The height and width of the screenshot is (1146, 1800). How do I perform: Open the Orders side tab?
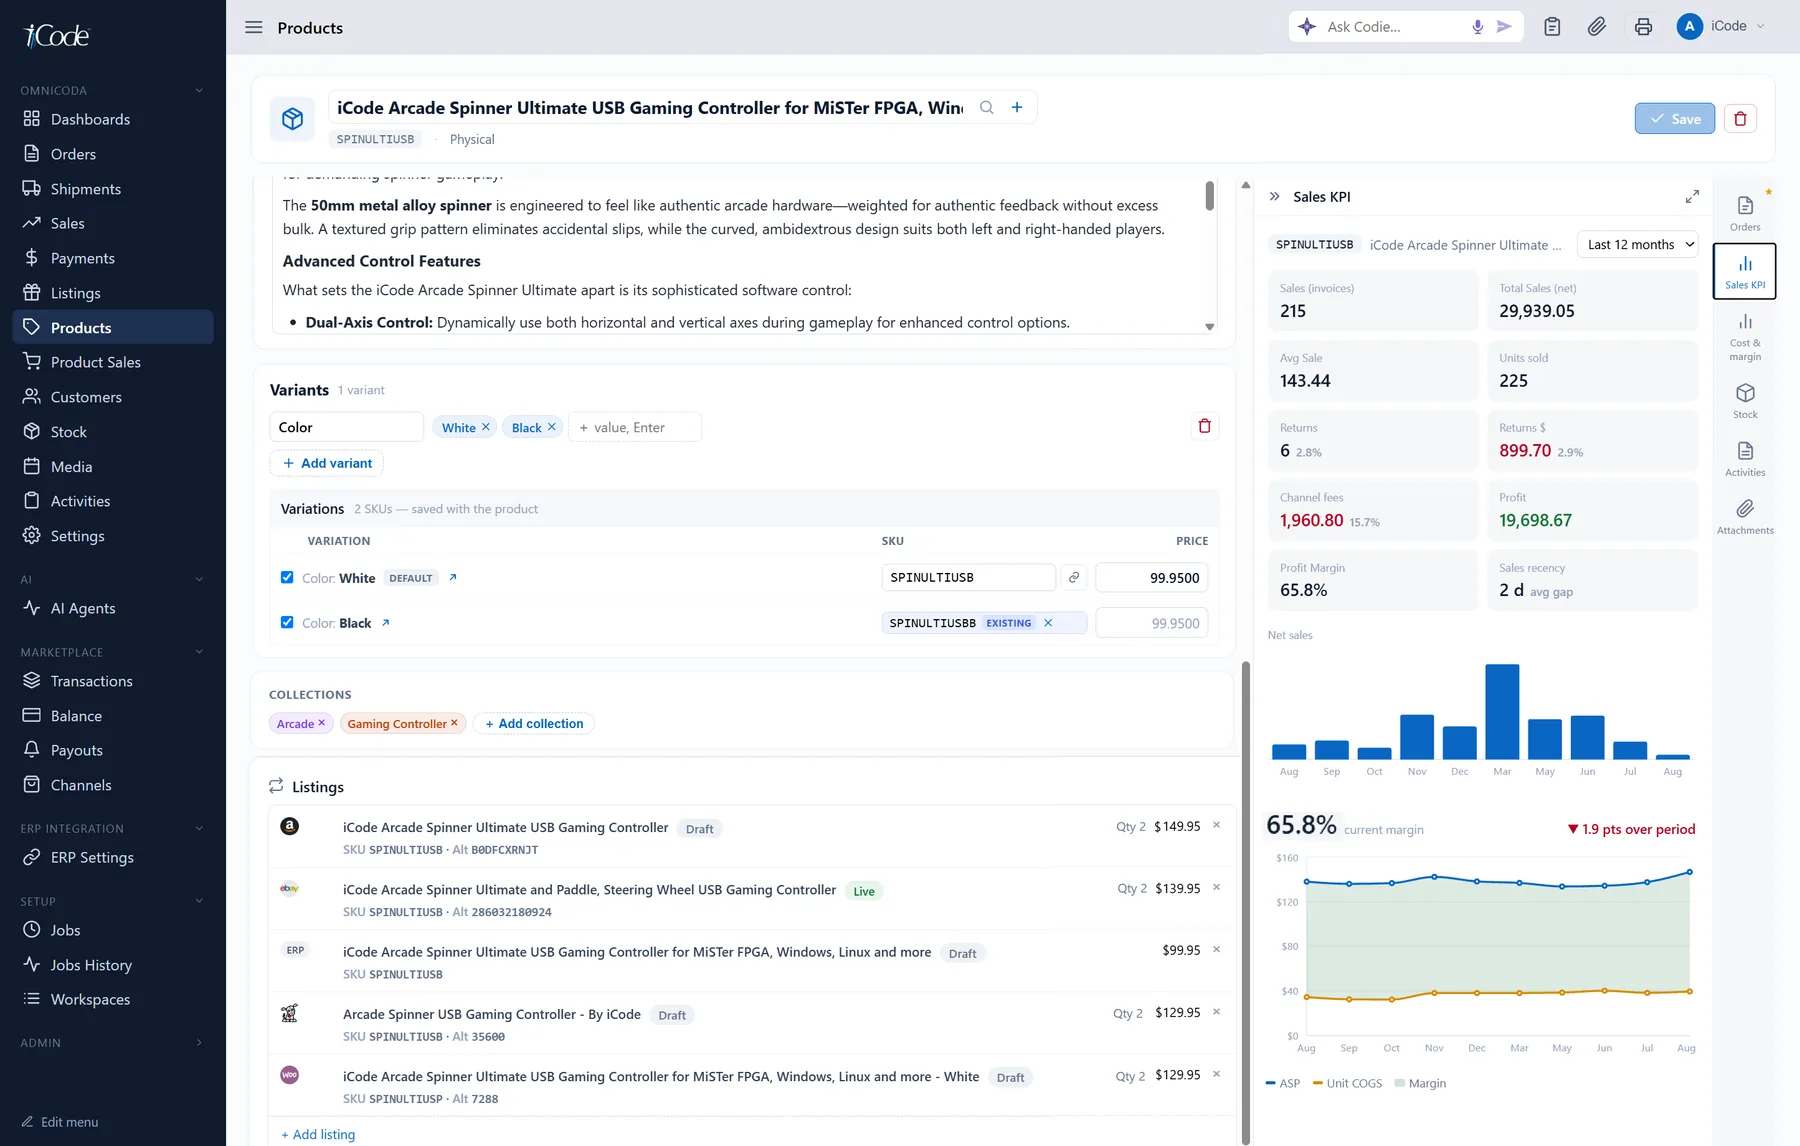[1745, 213]
